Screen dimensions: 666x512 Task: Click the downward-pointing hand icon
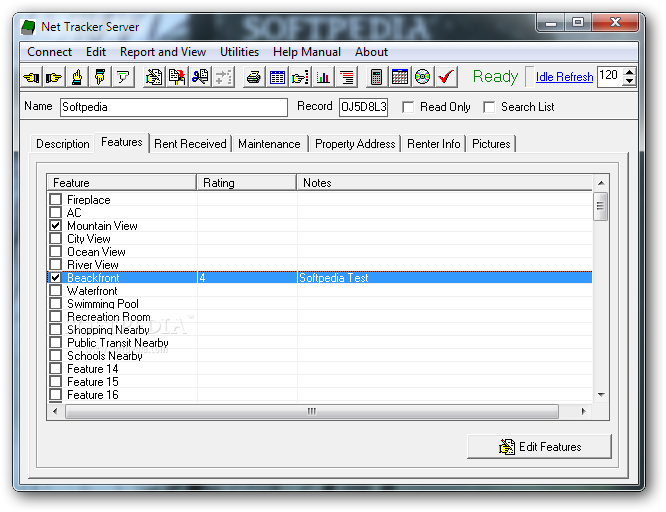click(x=100, y=77)
